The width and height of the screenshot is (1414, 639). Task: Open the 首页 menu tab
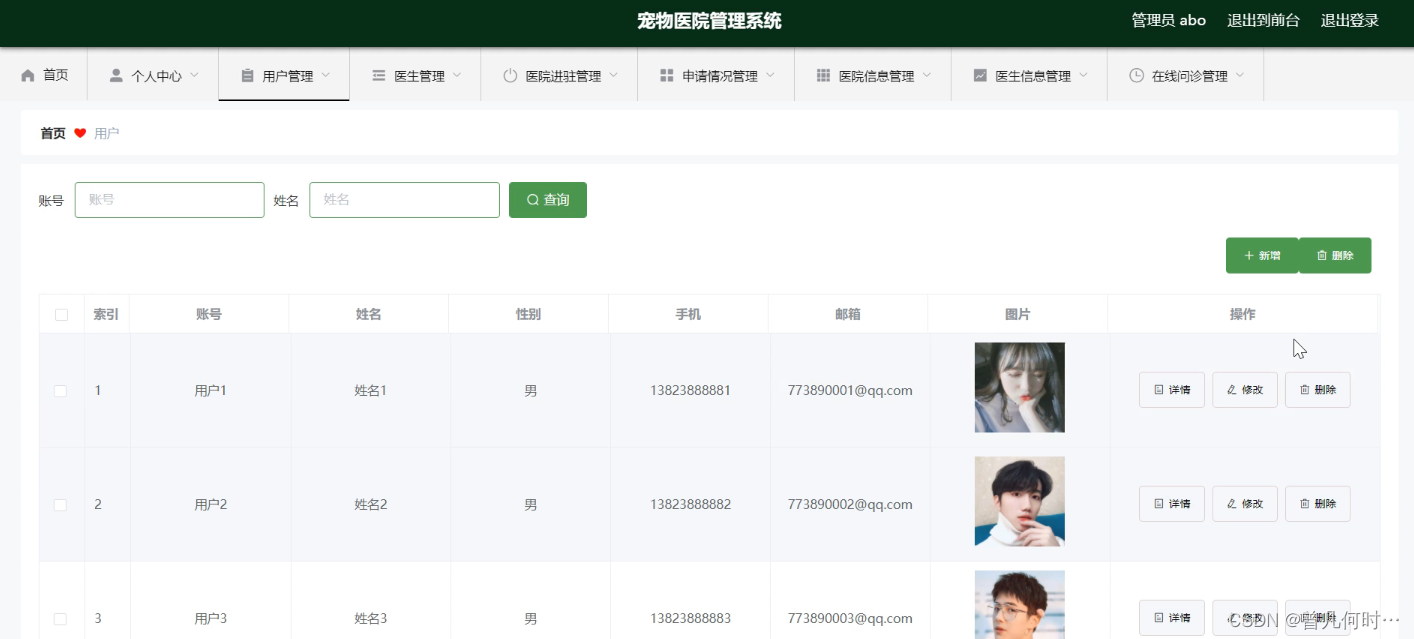click(x=44, y=75)
